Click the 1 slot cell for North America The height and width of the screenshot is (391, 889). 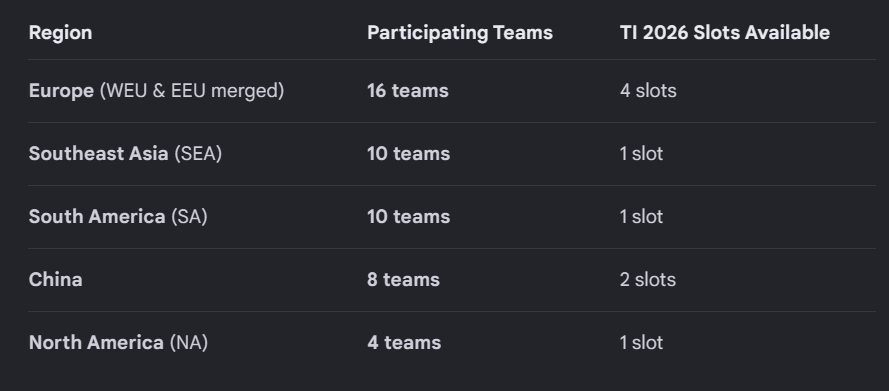tap(641, 342)
